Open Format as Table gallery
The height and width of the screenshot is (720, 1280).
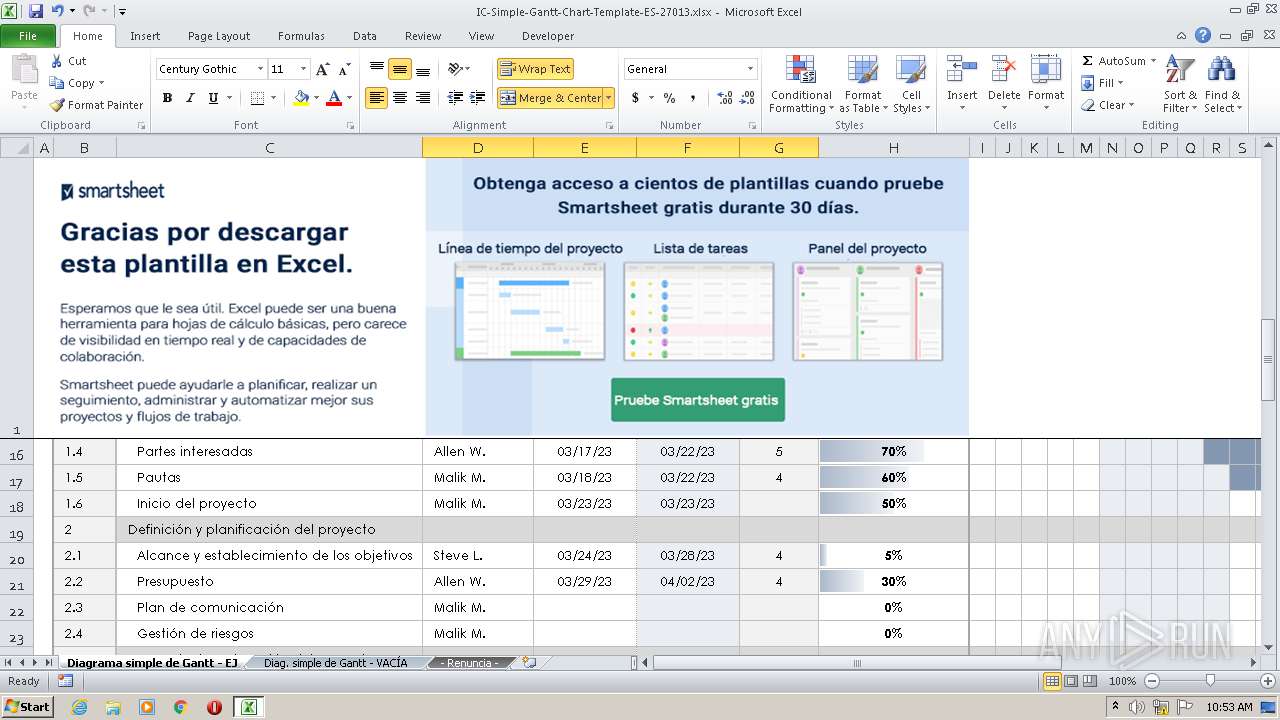863,84
